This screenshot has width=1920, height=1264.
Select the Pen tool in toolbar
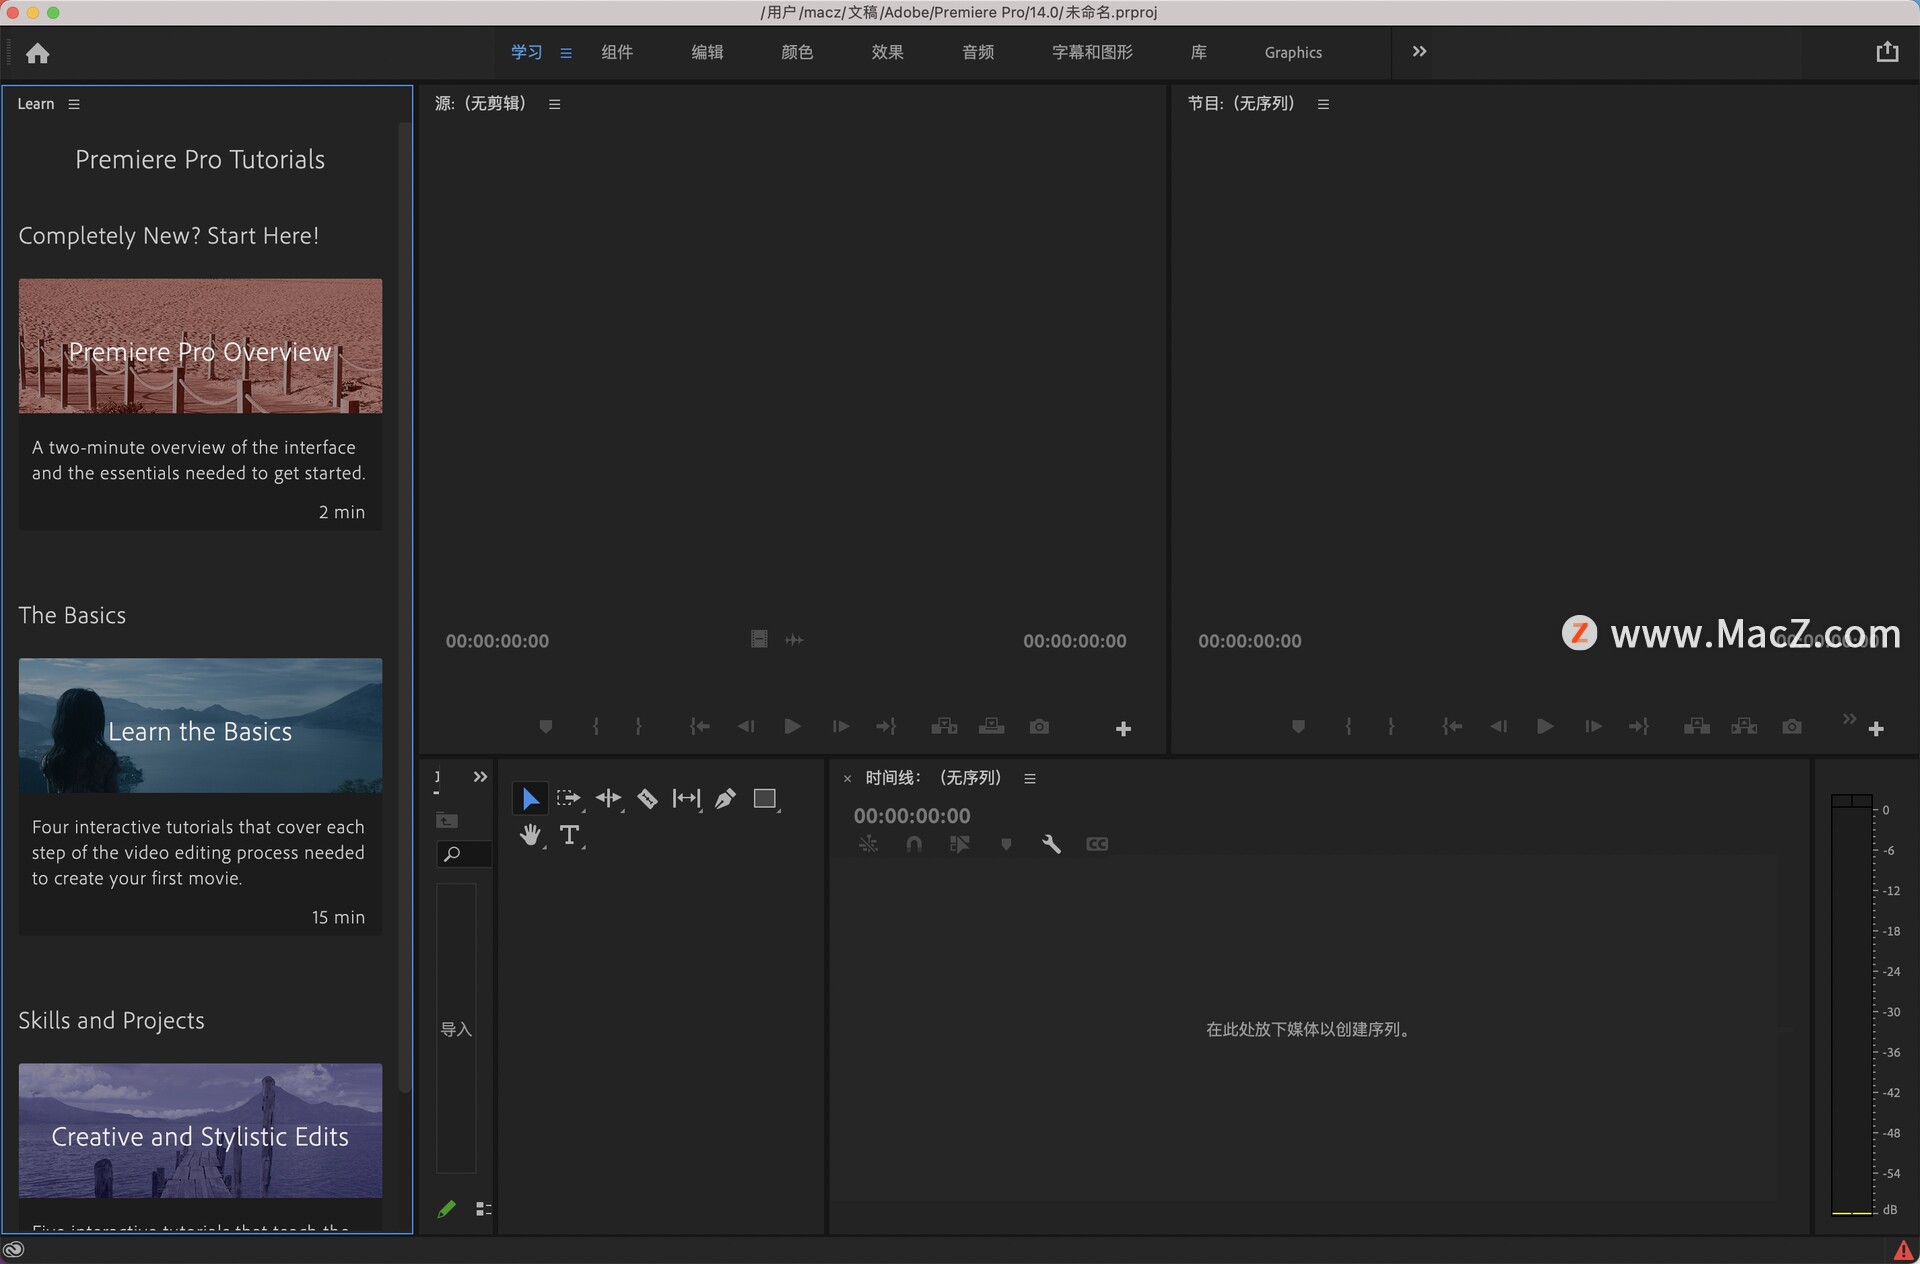pos(727,797)
